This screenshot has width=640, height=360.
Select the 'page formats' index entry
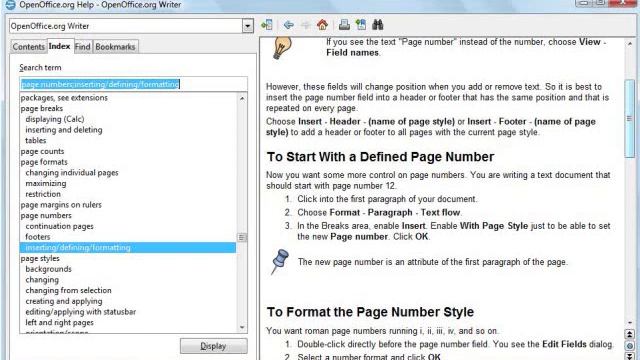click(44, 162)
